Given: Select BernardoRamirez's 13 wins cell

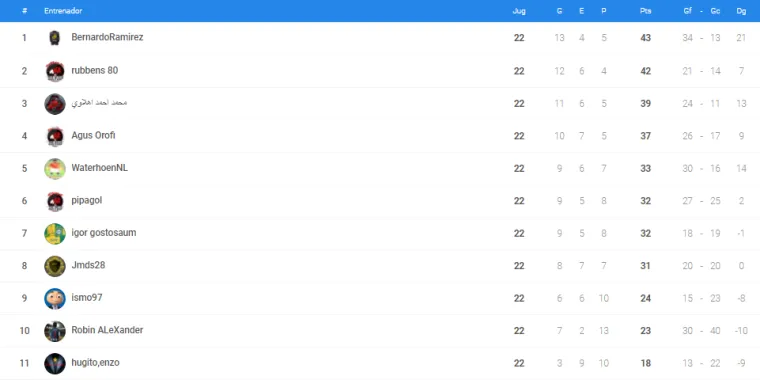Looking at the screenshot, I should pos(559,38).
